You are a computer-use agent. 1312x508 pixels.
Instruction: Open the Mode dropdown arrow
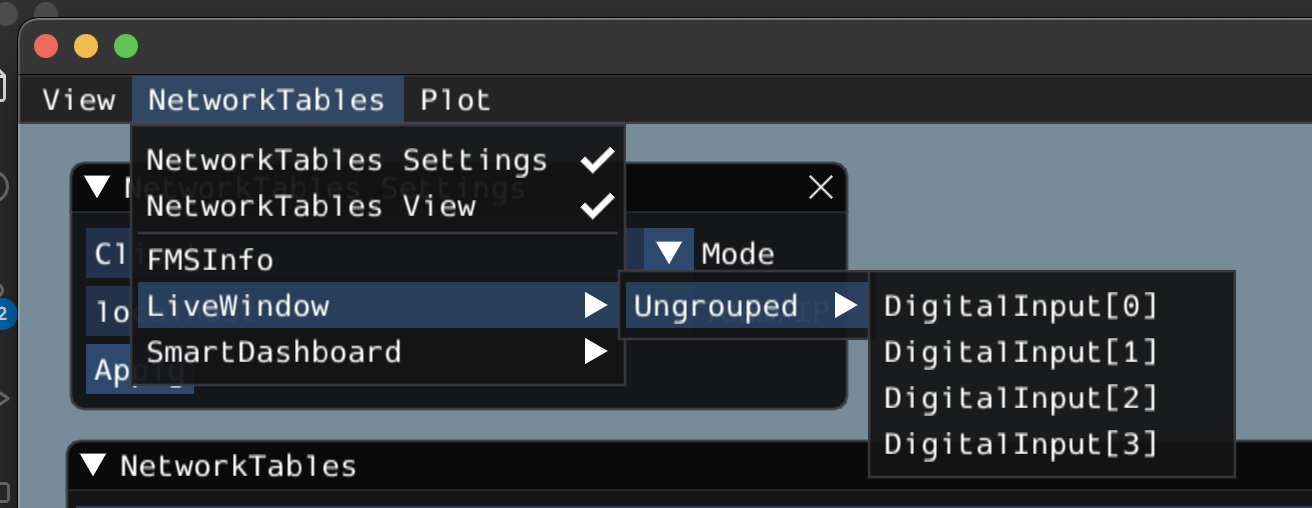(668, 253)
